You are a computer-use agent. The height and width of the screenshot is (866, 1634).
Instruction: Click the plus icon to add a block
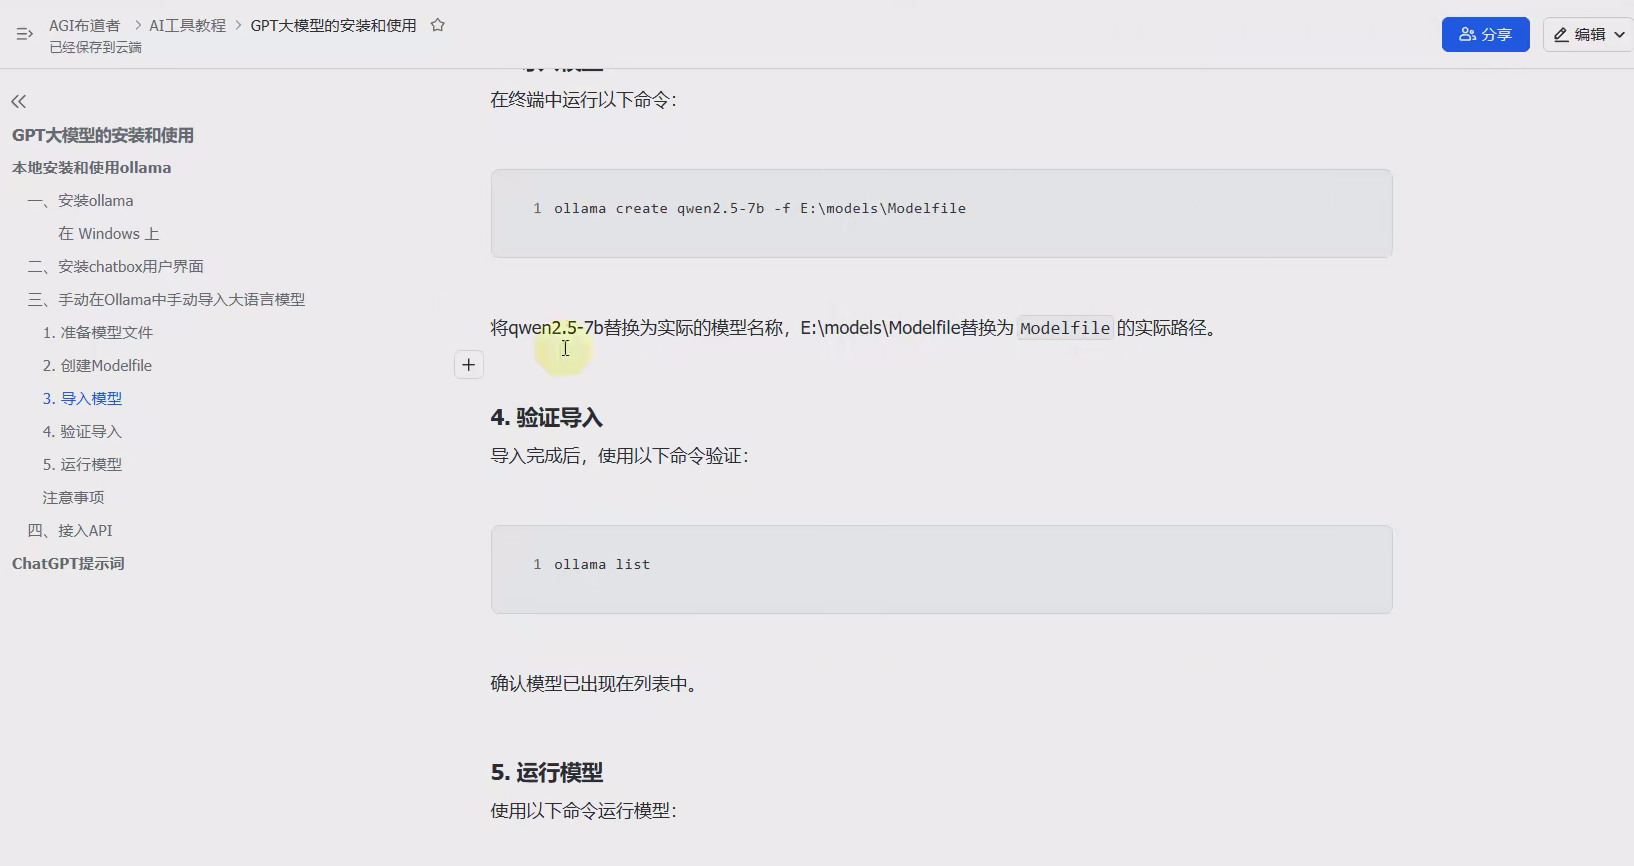click(x=469, y=365)
